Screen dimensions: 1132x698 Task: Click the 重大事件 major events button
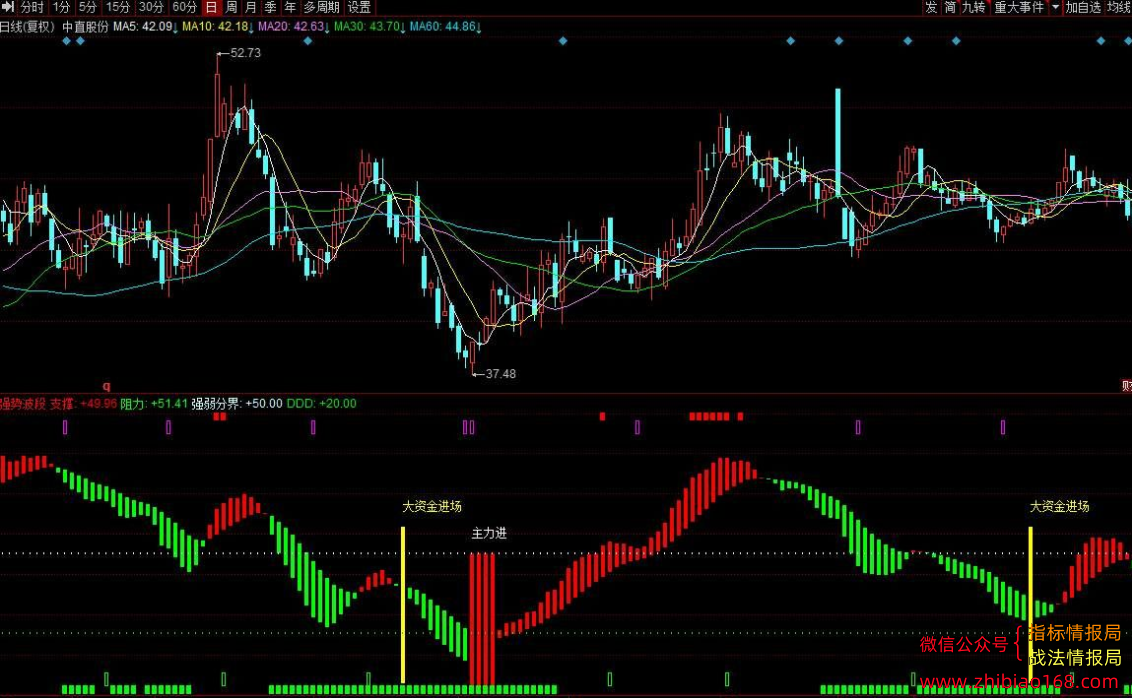click(1019, 7)
